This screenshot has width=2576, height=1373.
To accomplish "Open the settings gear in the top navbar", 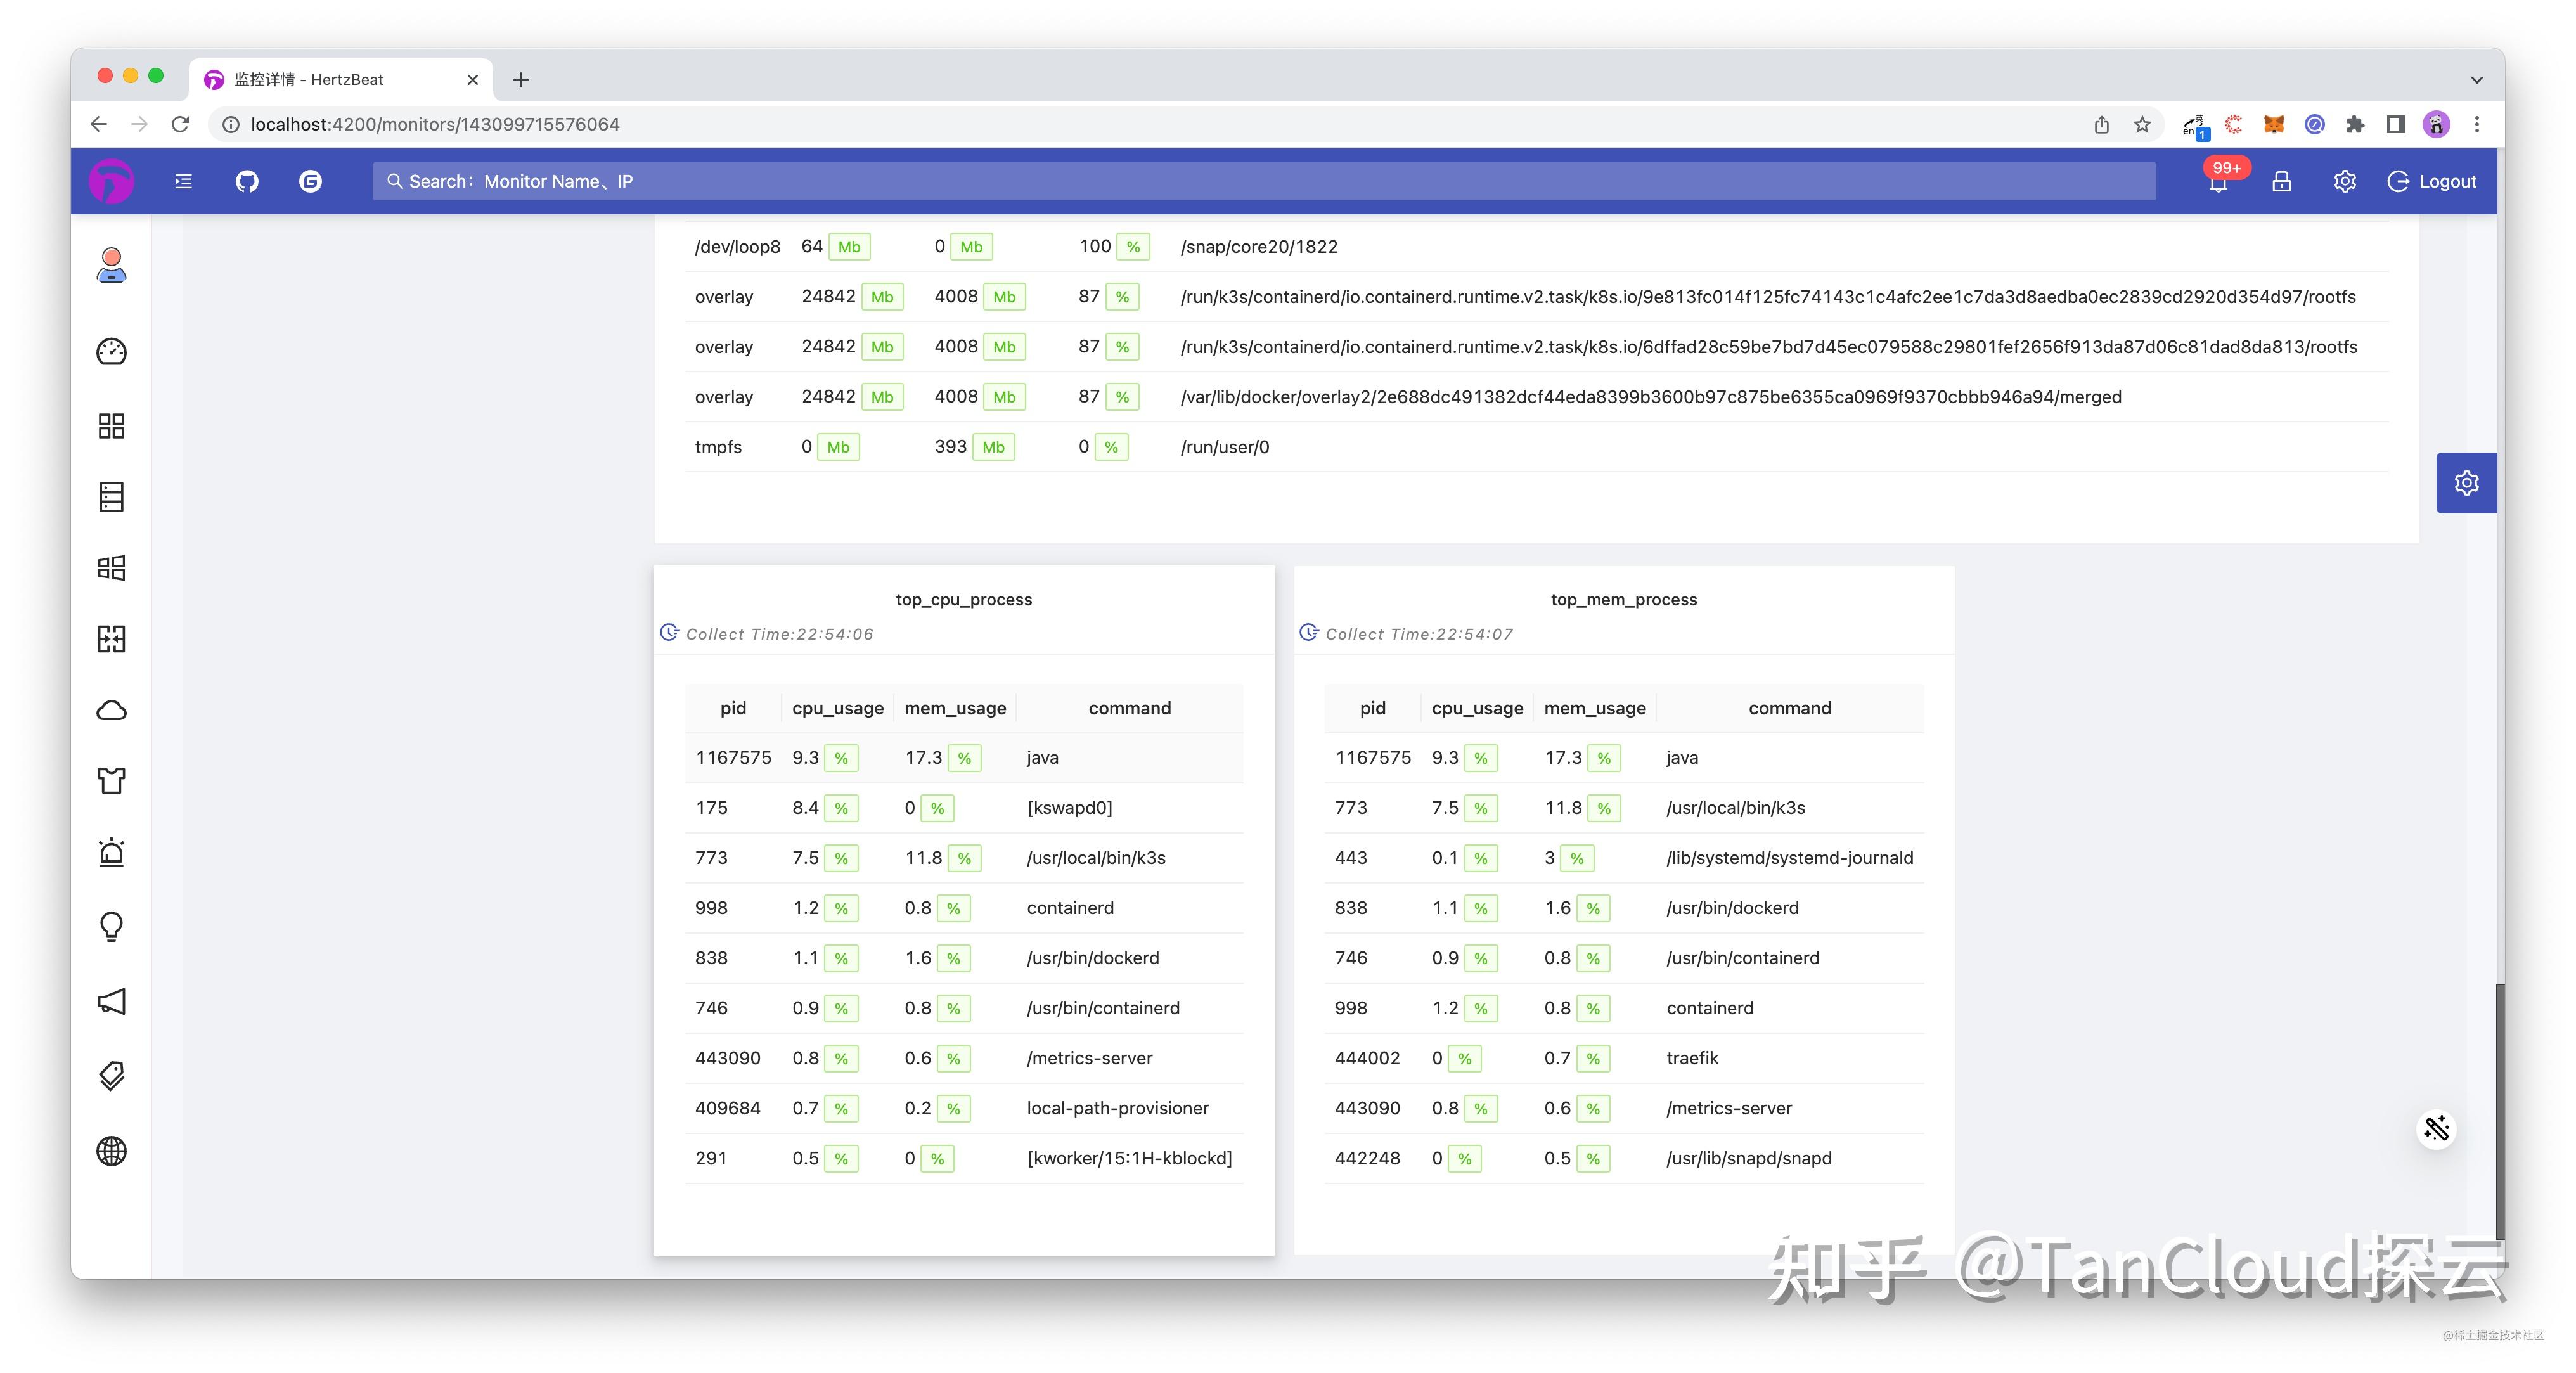I will coord(2344,181).
